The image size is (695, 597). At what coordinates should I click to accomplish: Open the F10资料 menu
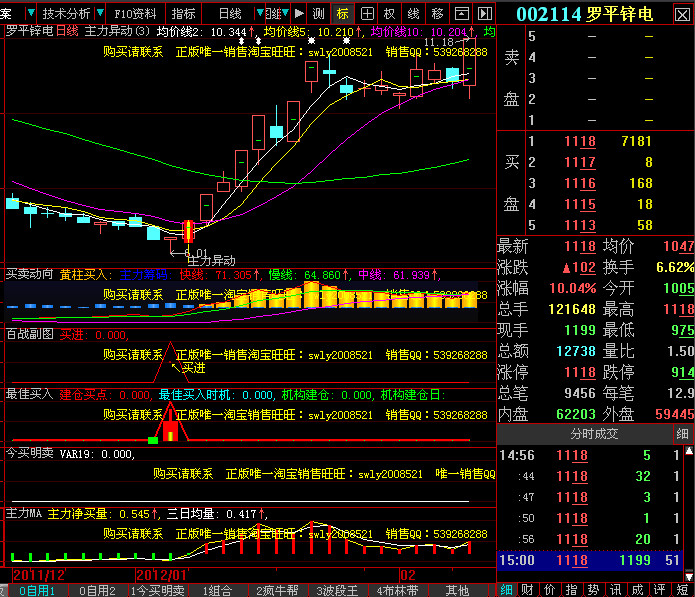point(135,13)
